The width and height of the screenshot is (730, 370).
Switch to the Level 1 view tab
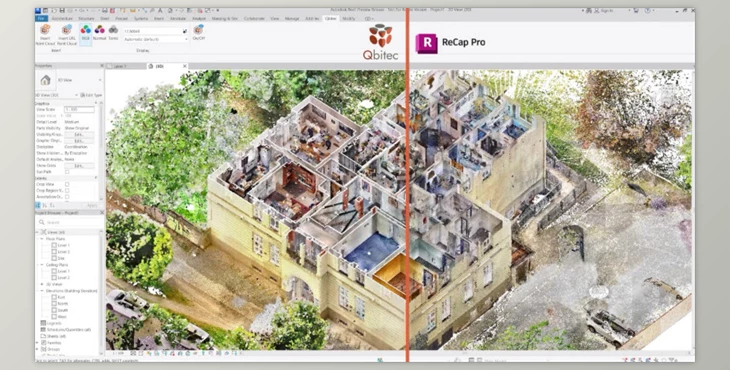point(126,66)
